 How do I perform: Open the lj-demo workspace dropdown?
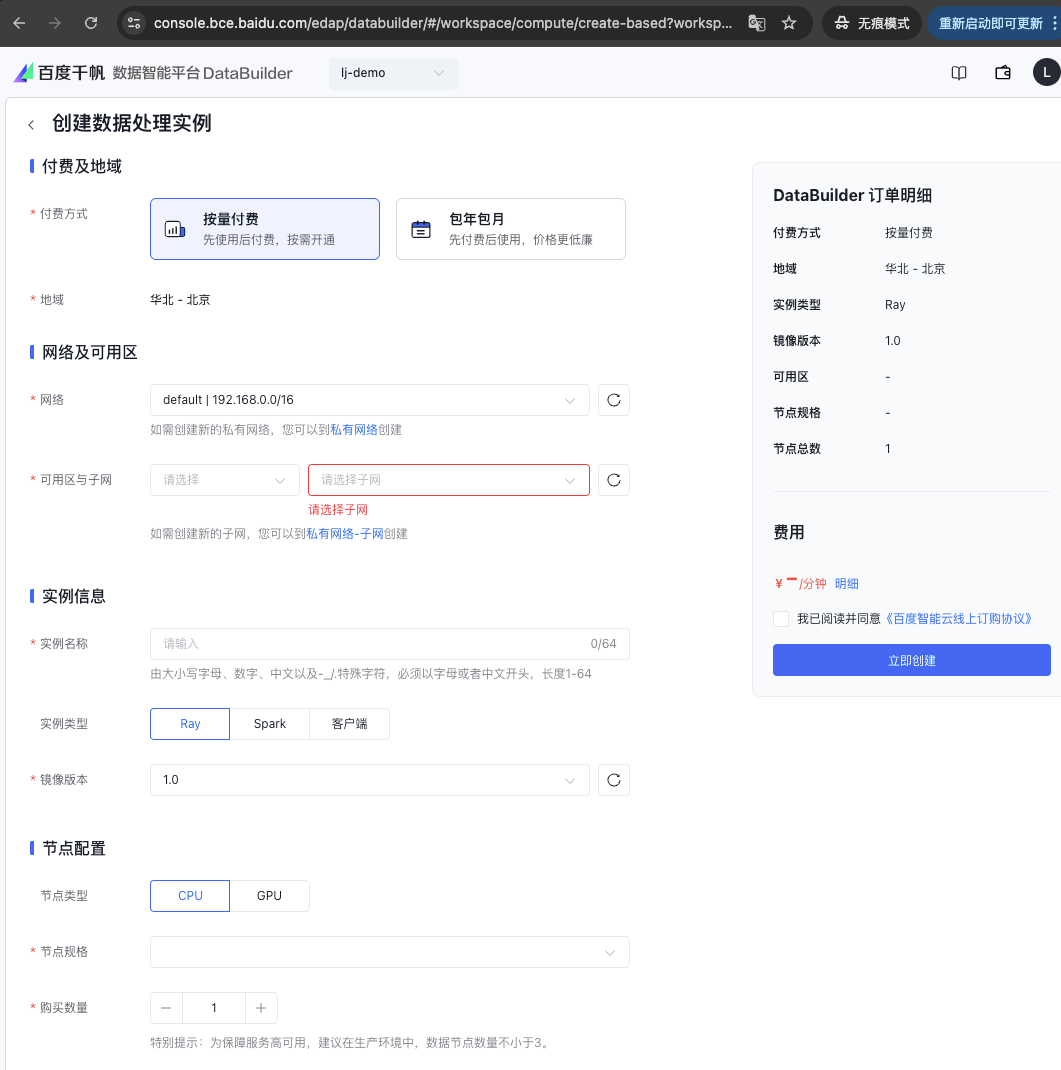[393, 73]
